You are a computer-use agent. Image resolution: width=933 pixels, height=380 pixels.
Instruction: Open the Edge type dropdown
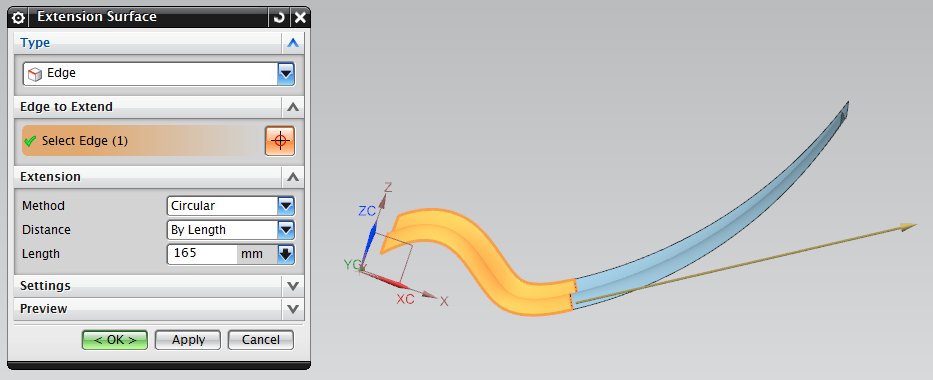tap(286, 74)
